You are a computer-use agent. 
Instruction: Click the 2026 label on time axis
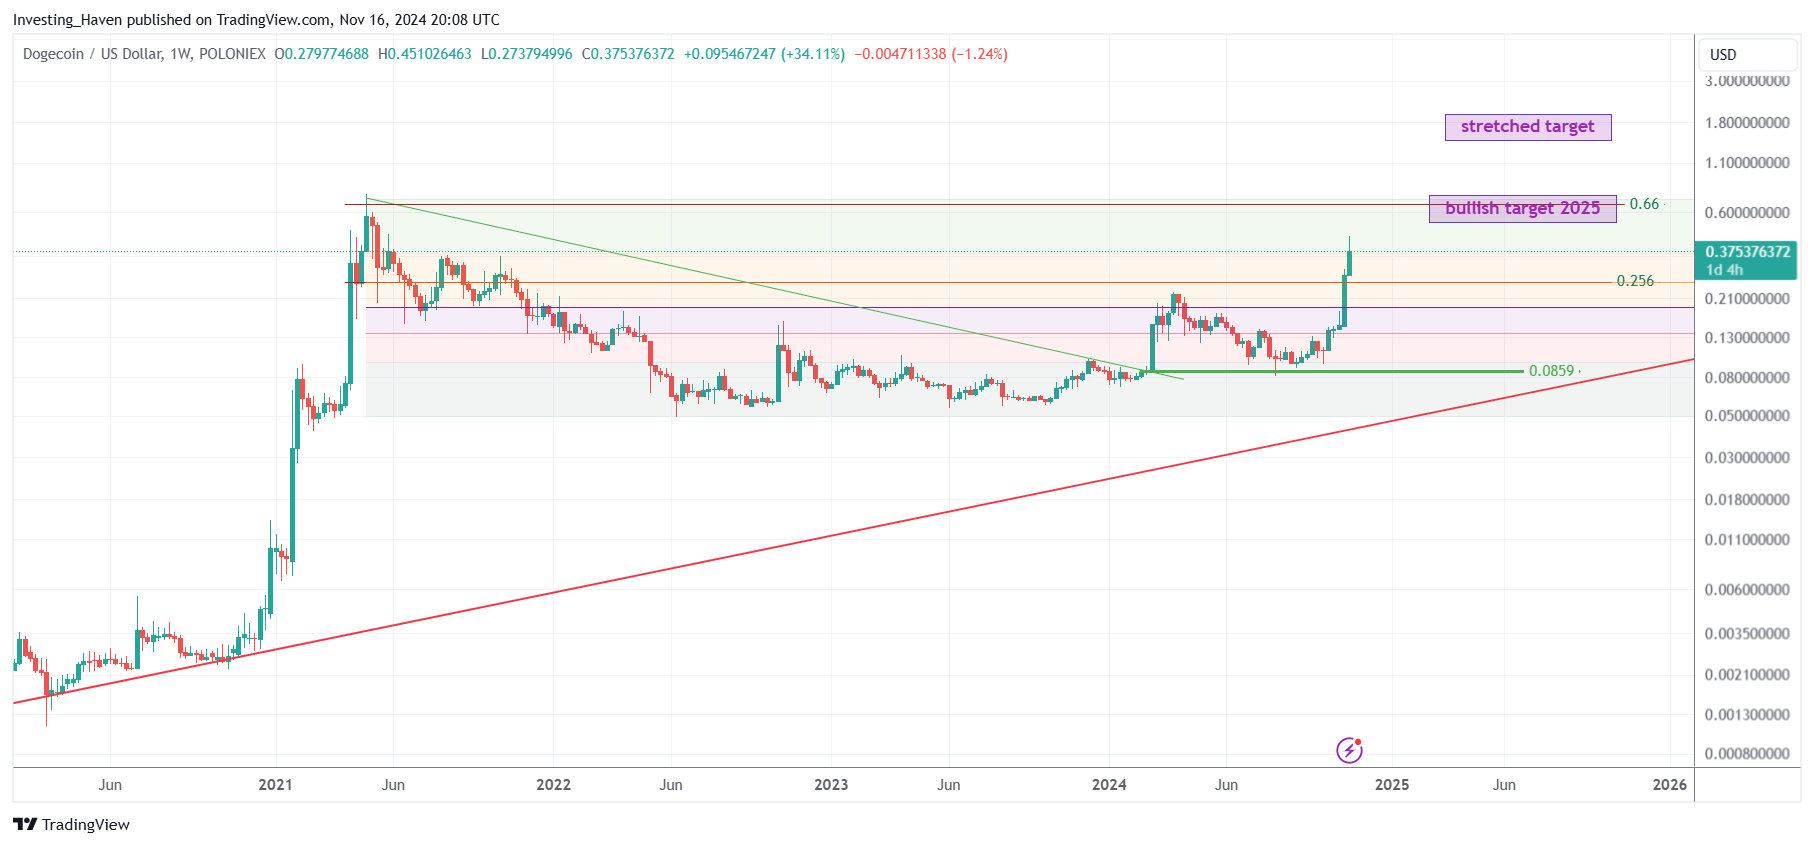click(1670, 785)
